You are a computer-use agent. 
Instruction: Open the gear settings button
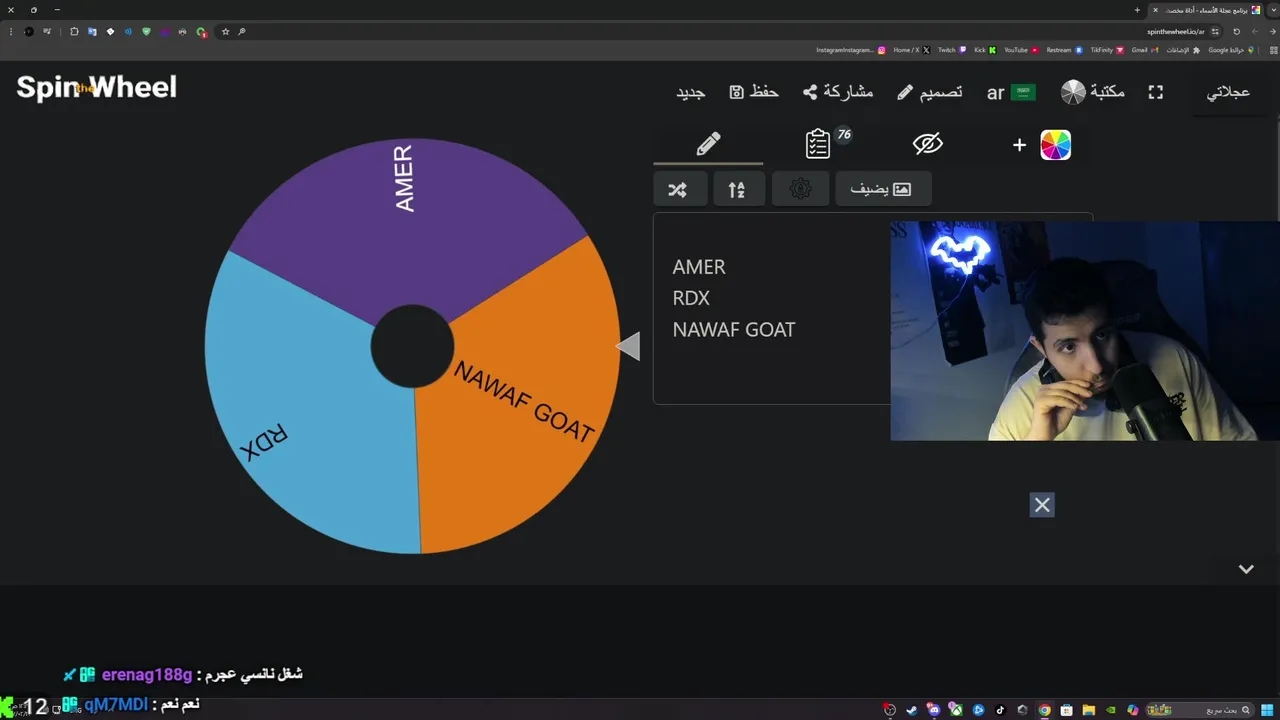[800, 189]
